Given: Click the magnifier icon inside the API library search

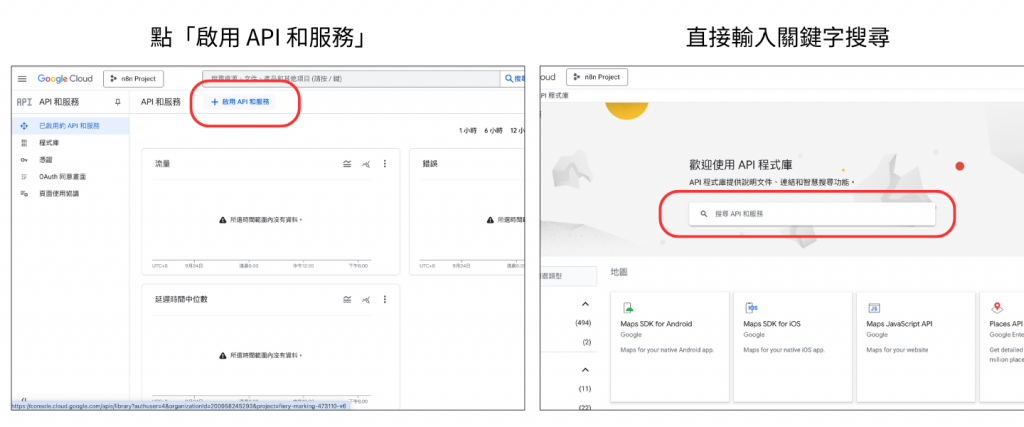Looking at the screenshot, I should tap(704, 214).
